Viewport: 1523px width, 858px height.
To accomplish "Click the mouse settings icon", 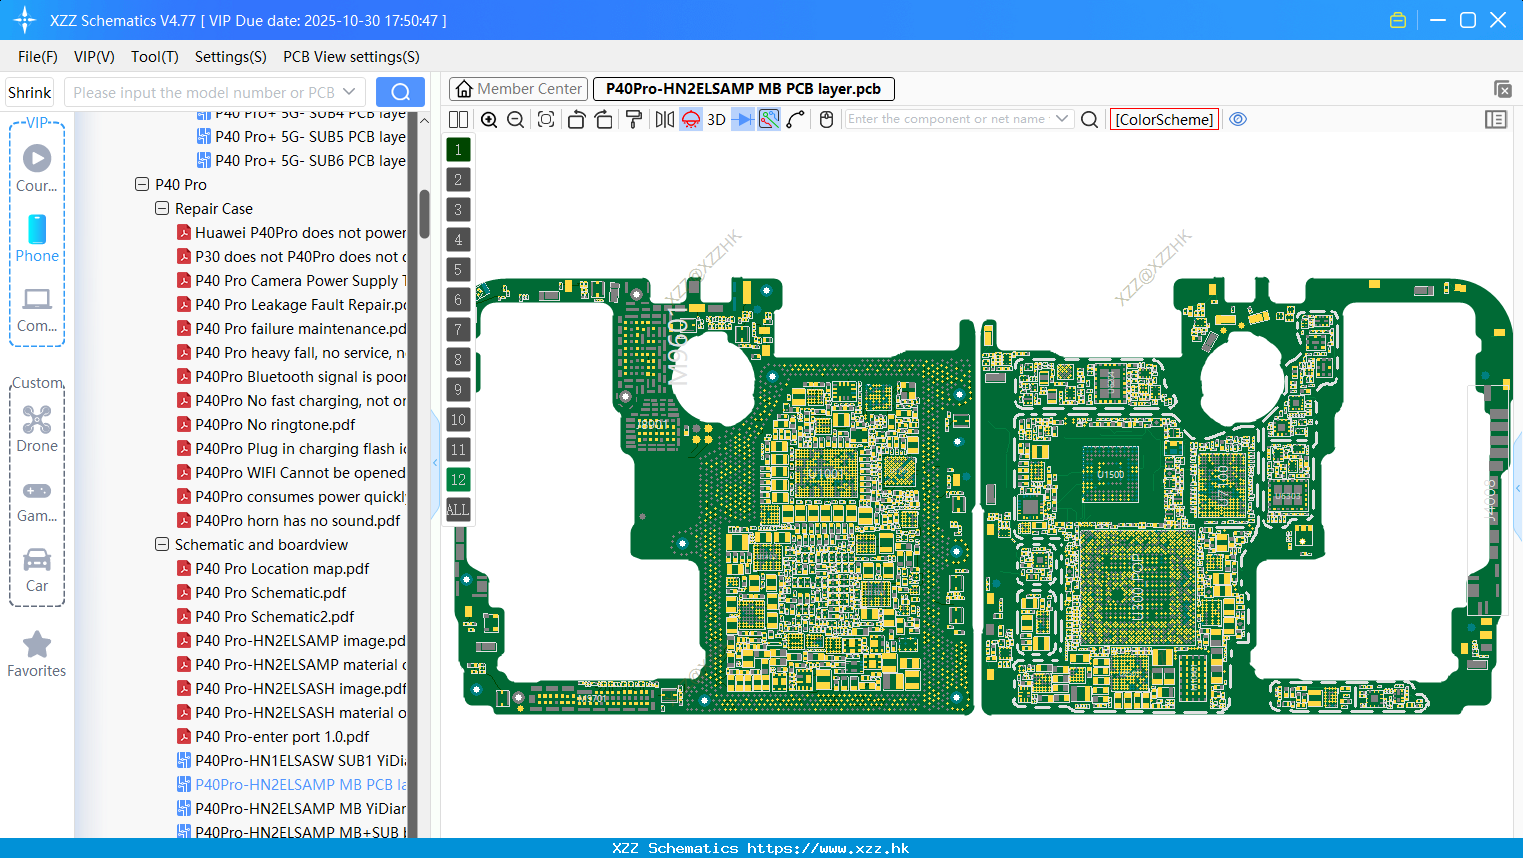I will [826, 119].
